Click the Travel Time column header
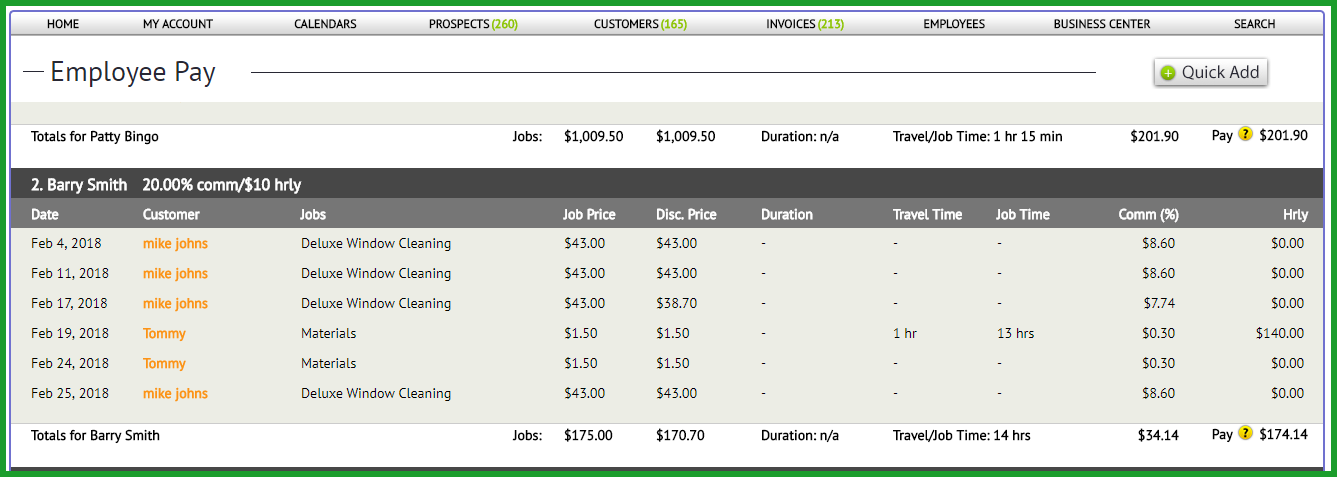Viewport: 1337px width, 477px height. coord(927,214)
